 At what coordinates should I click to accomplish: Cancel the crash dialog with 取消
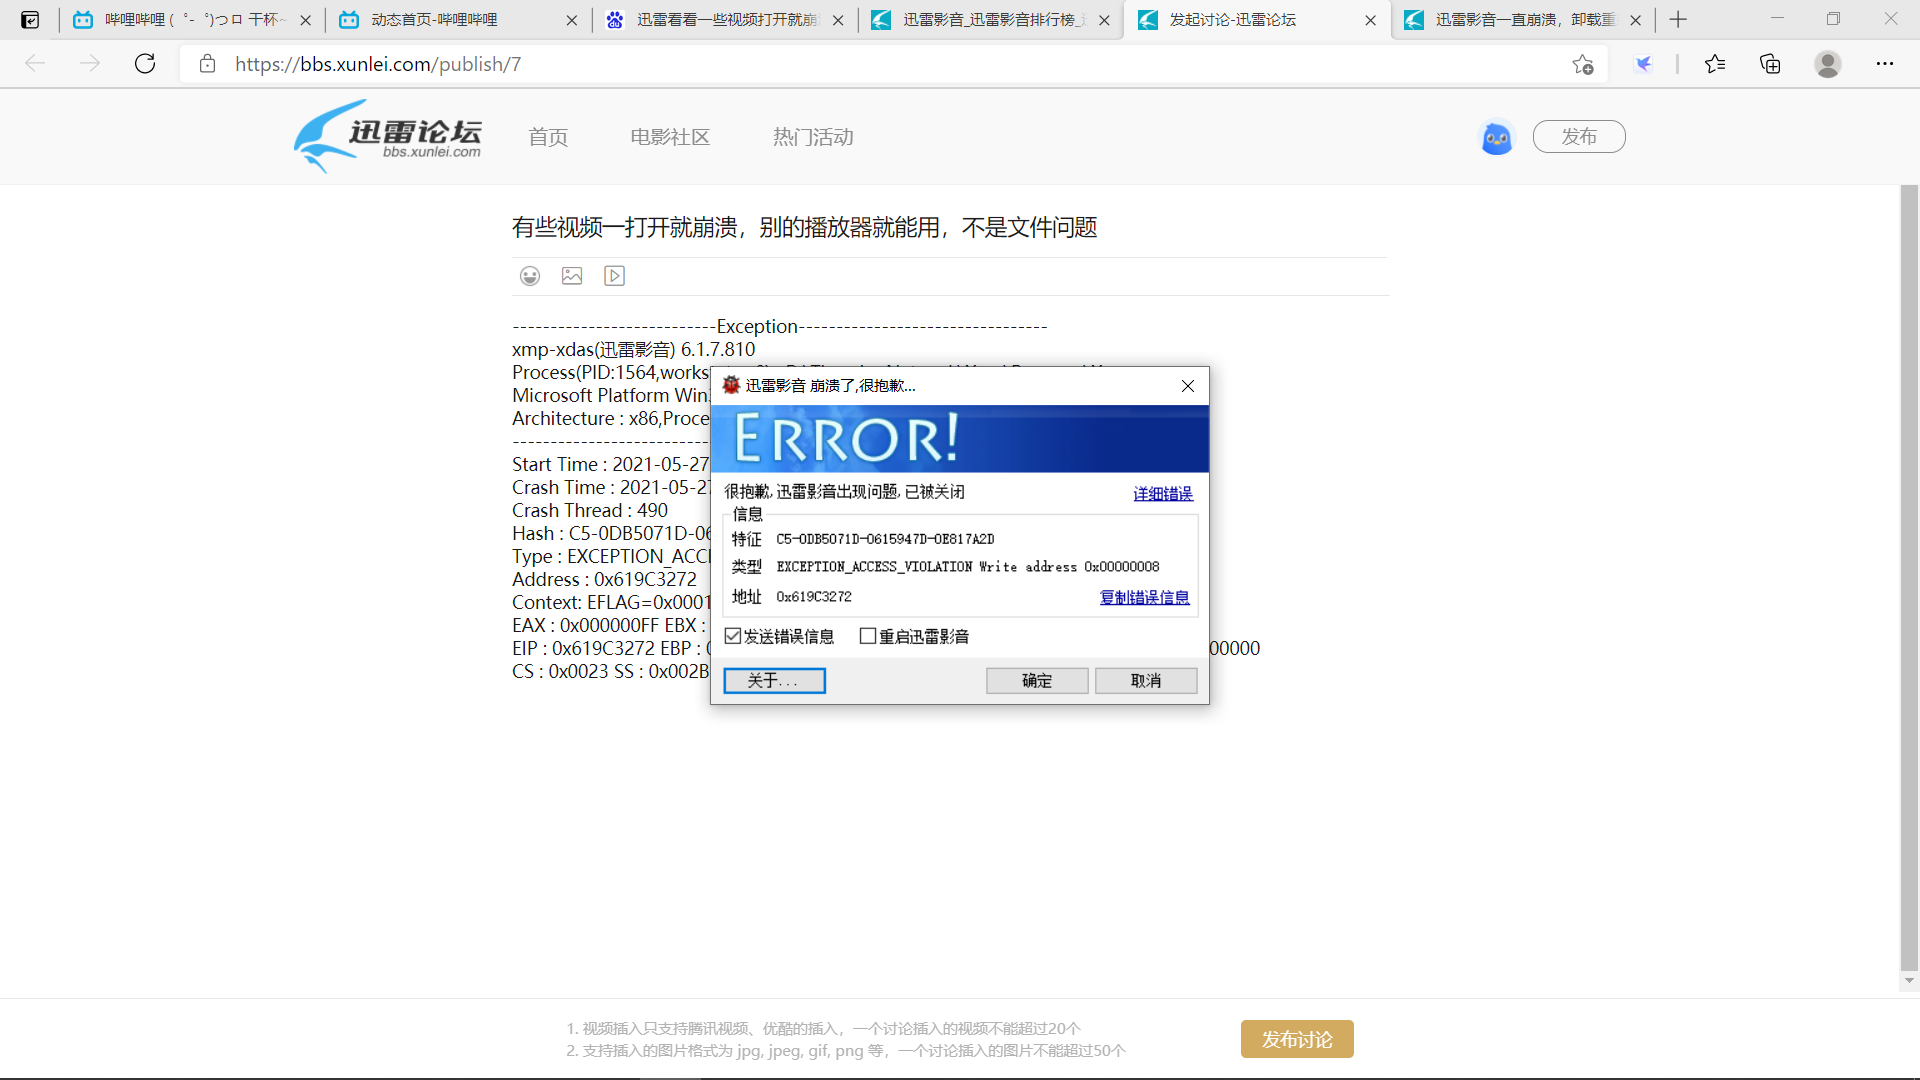click(x=1145, y=680)
